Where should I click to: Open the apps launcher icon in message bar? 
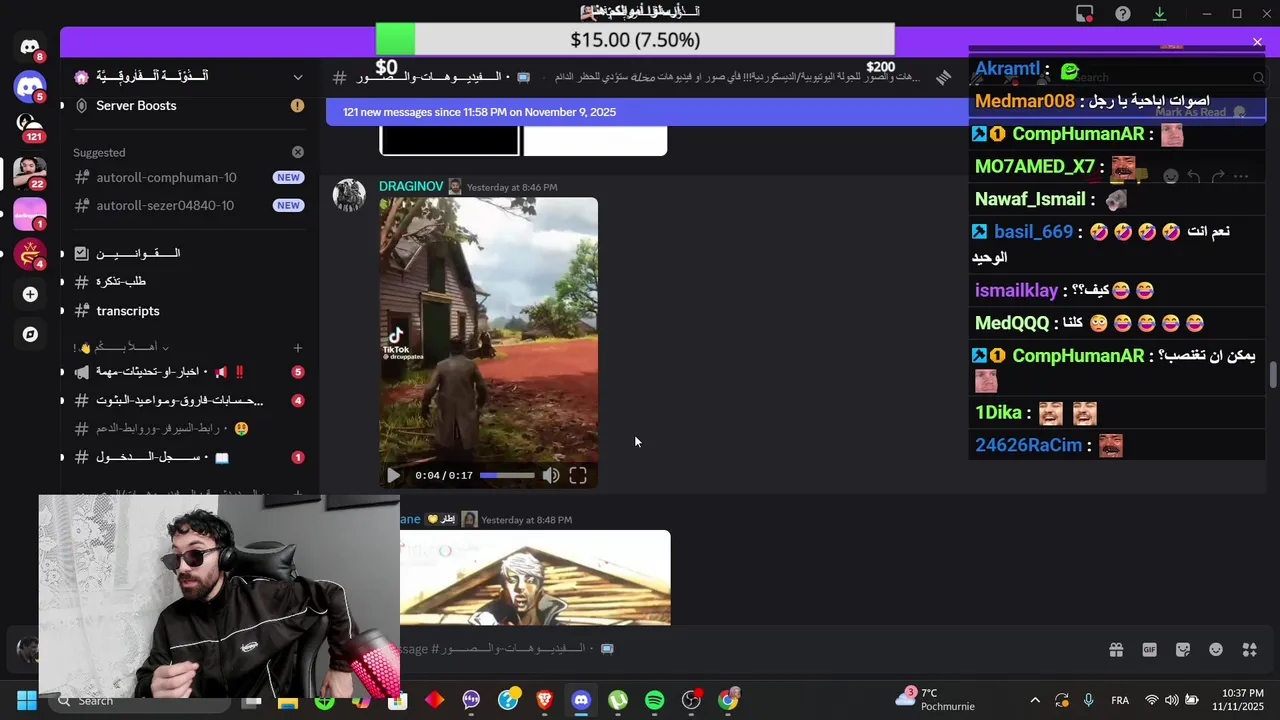[x=1249, y=649]
